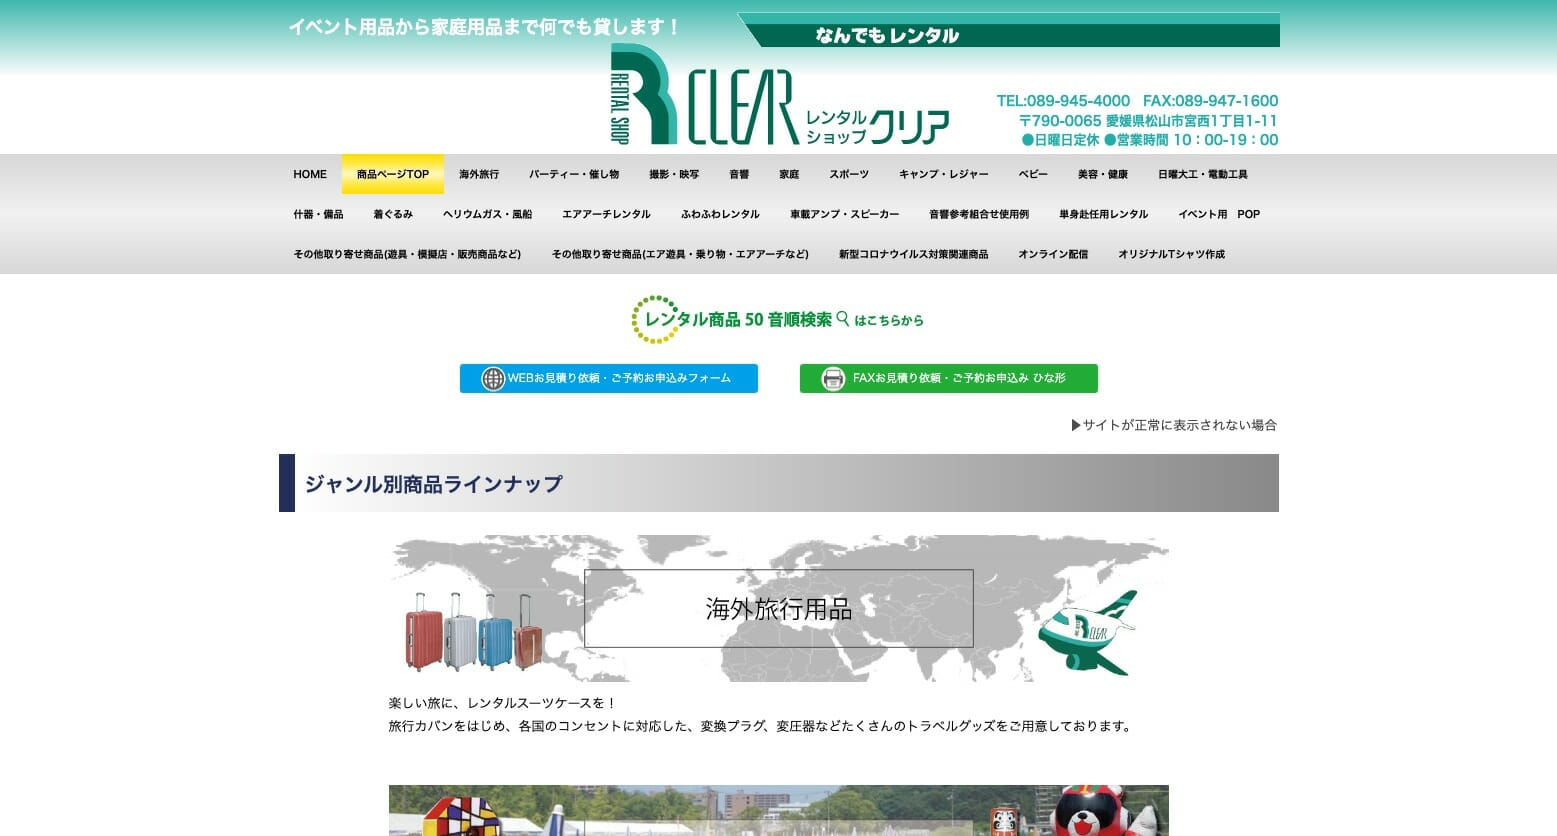Viewport: 1557px width, 836px height.
Task: Click the magnifier icon in 50音順検索 banner
Action: (843, 319)
